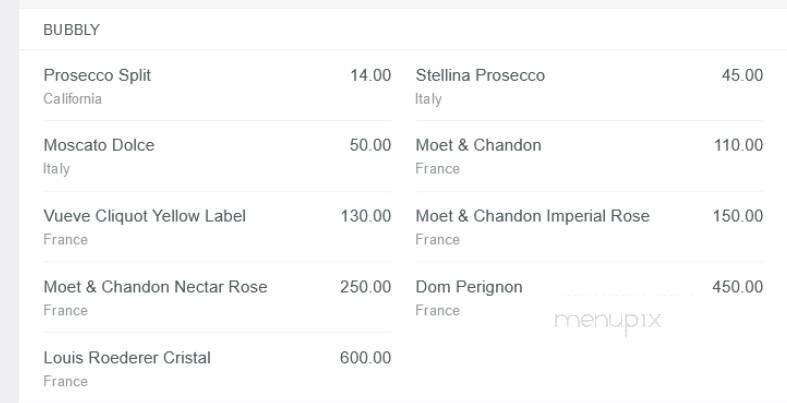Click the 14.00 price for Prosecco Split

click(x=370, y=76)
